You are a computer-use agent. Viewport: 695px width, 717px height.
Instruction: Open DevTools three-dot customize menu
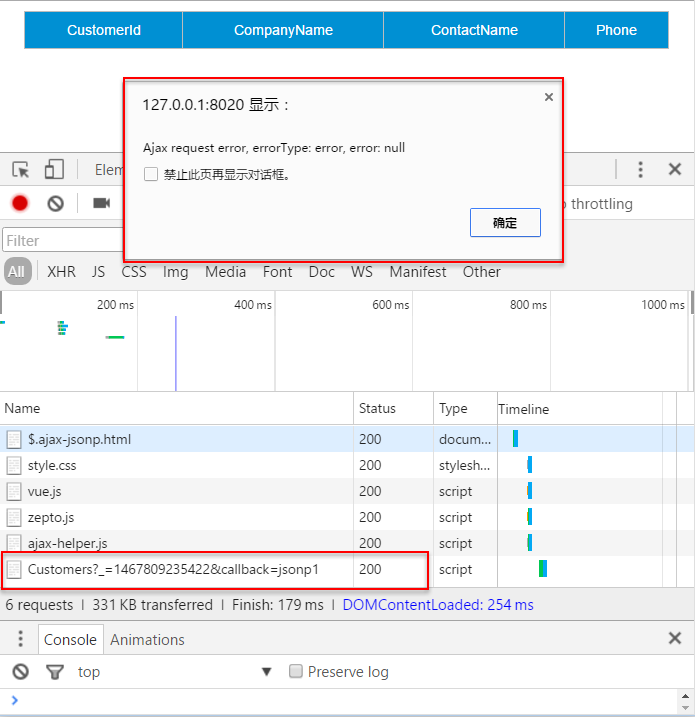[640, 169]
